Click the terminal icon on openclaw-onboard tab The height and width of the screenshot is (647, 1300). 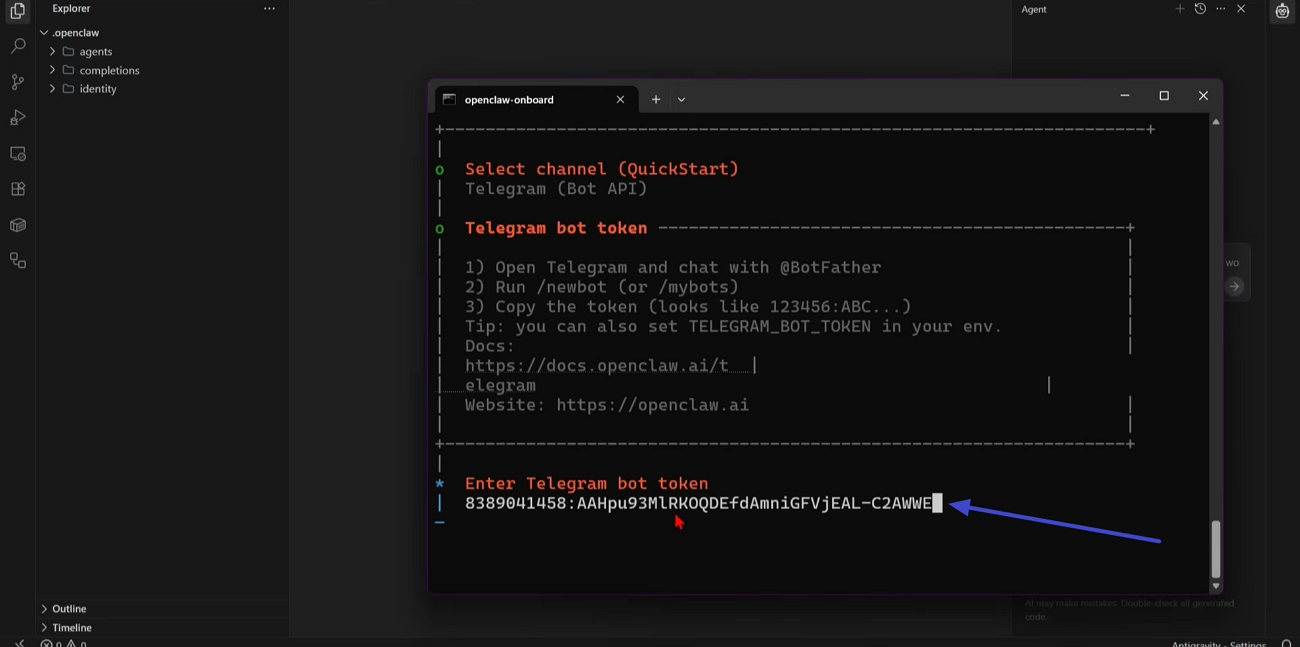449,99
